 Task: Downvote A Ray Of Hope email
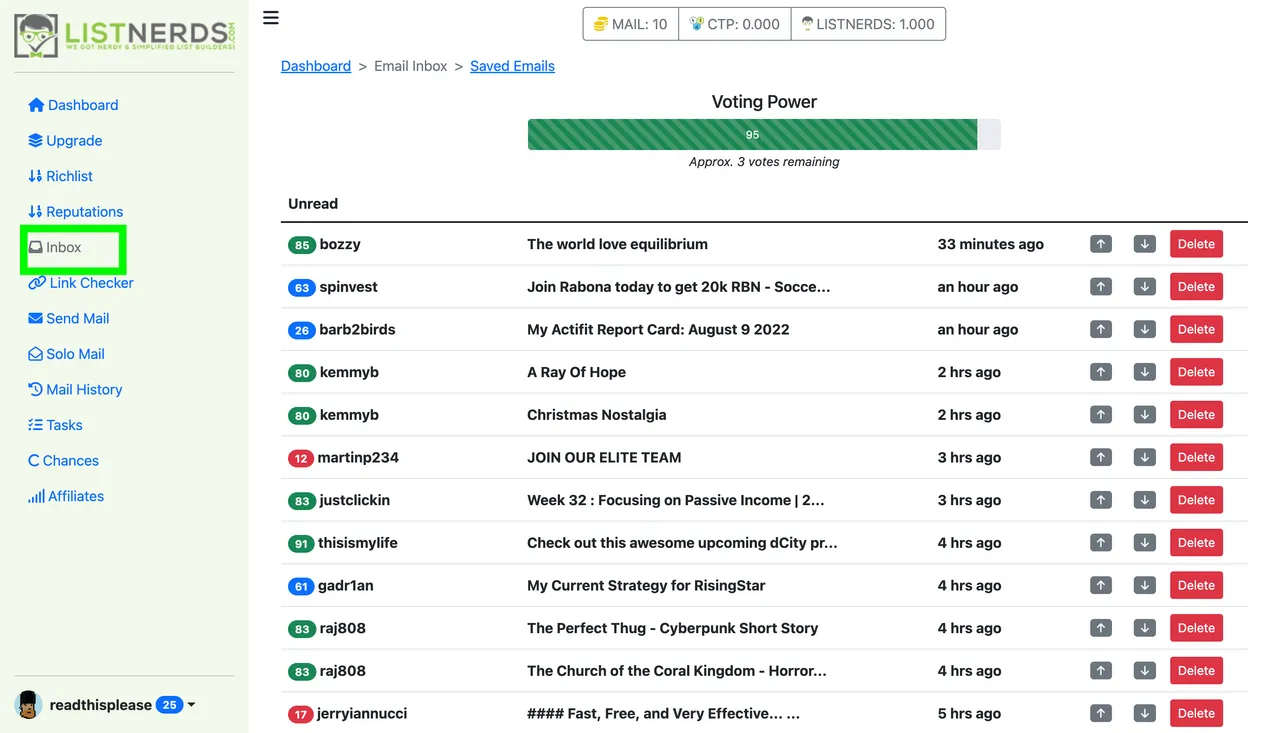1145,372
